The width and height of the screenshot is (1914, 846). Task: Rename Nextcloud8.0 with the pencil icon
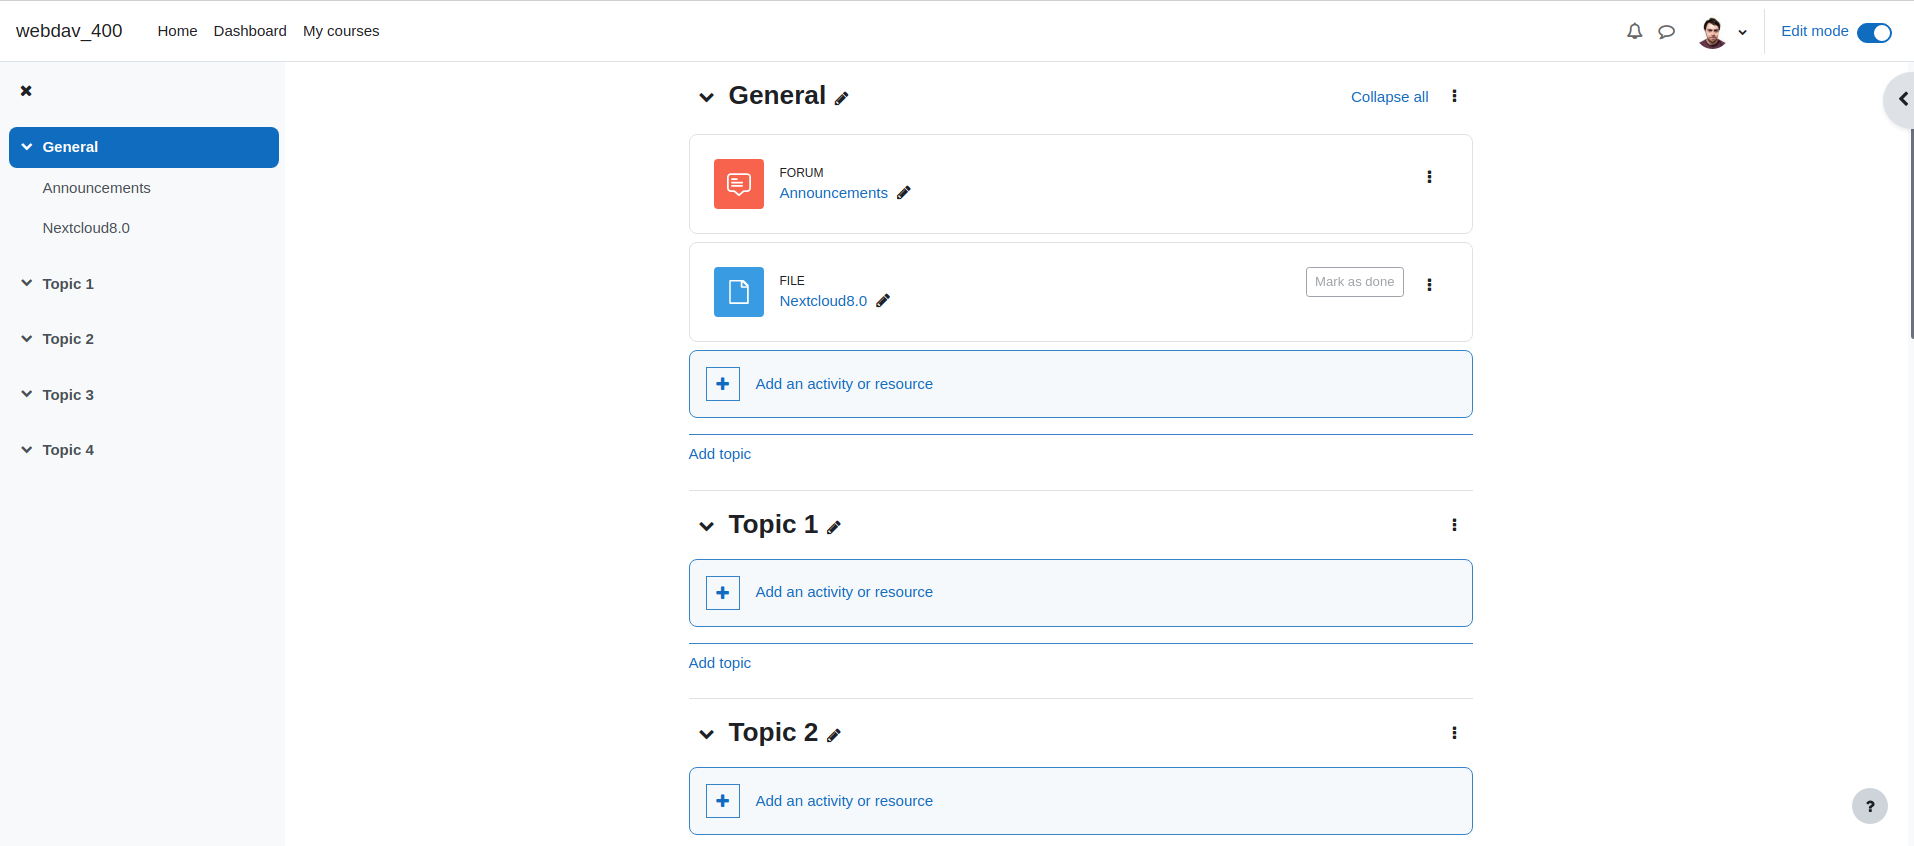coord(883,301)
